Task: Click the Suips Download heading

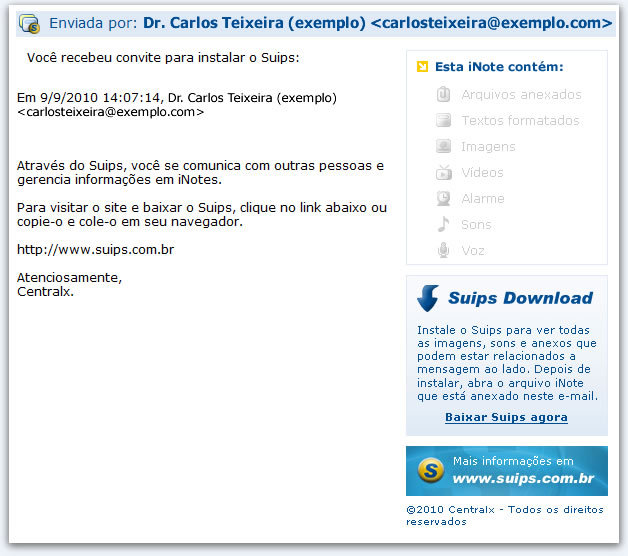Action: coord(520,298)
